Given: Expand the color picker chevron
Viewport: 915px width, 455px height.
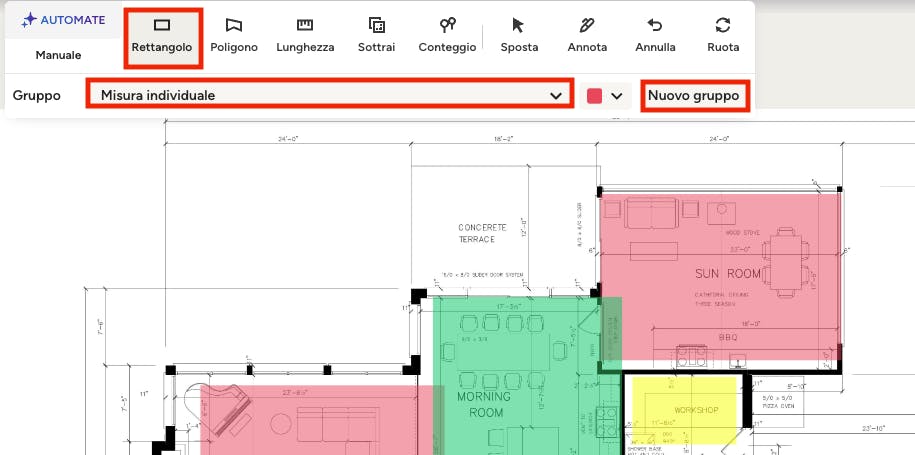Looking at the screenshot, I should pyautogui.click(x=617, y=96).
